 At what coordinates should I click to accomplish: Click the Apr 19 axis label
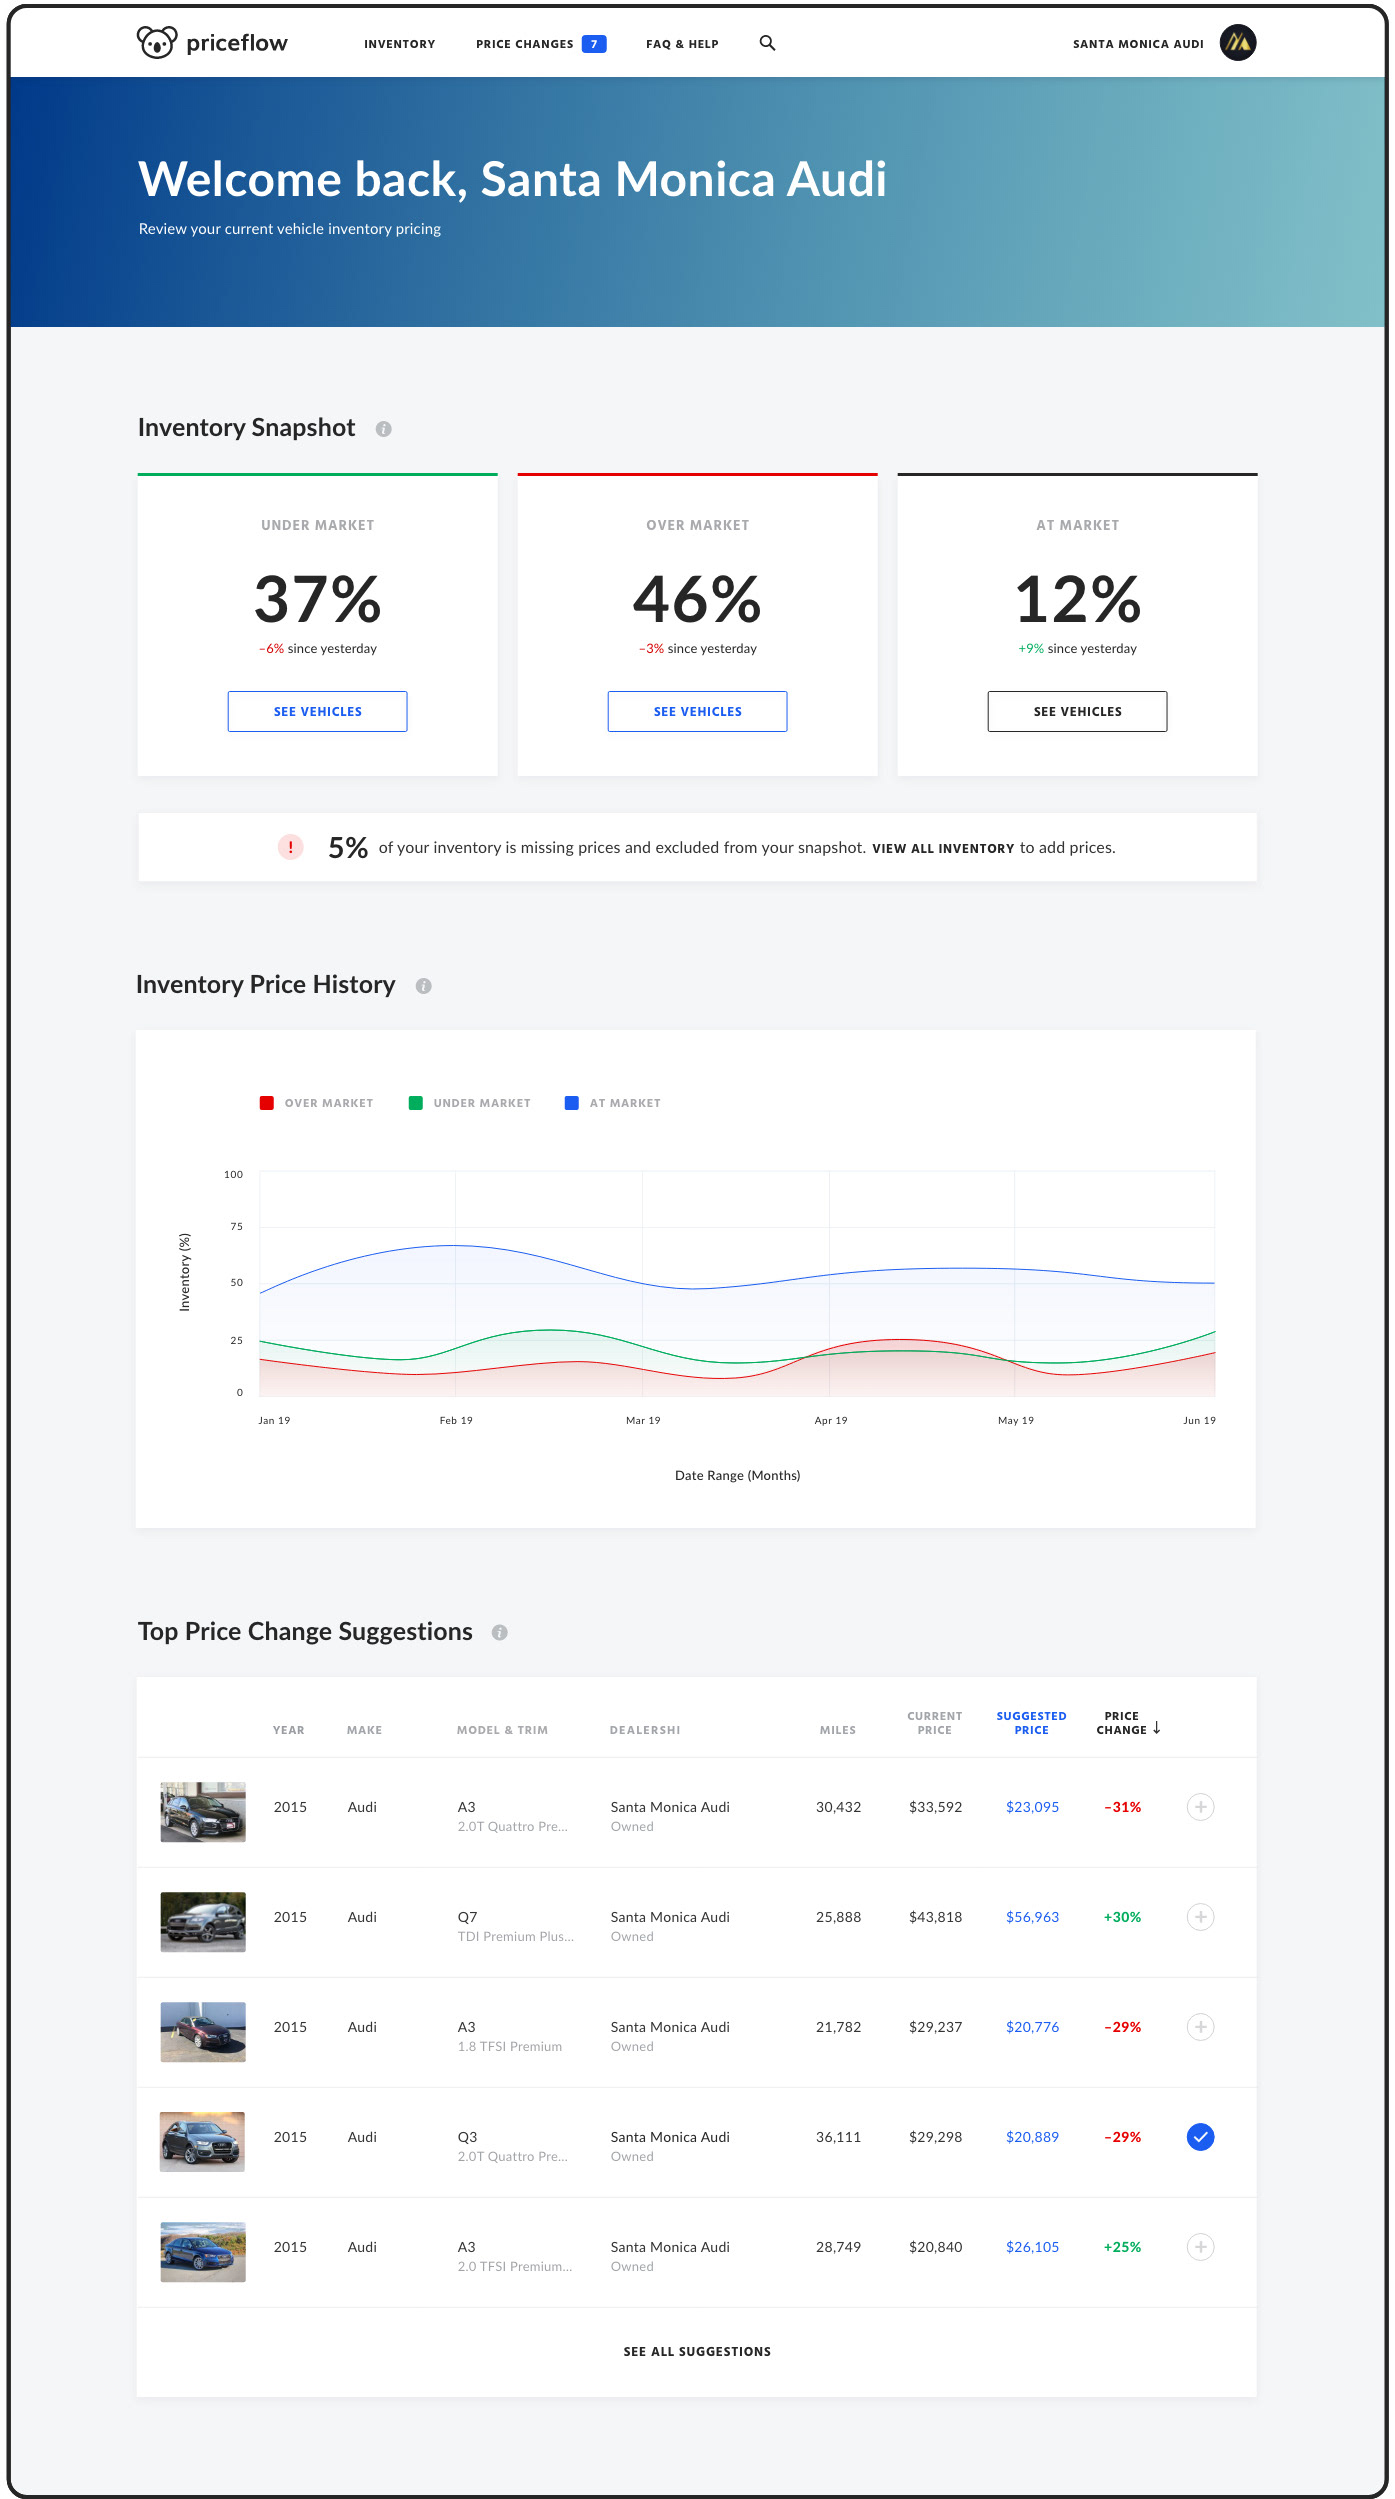pyautogui.click(x=830, y=1420)
